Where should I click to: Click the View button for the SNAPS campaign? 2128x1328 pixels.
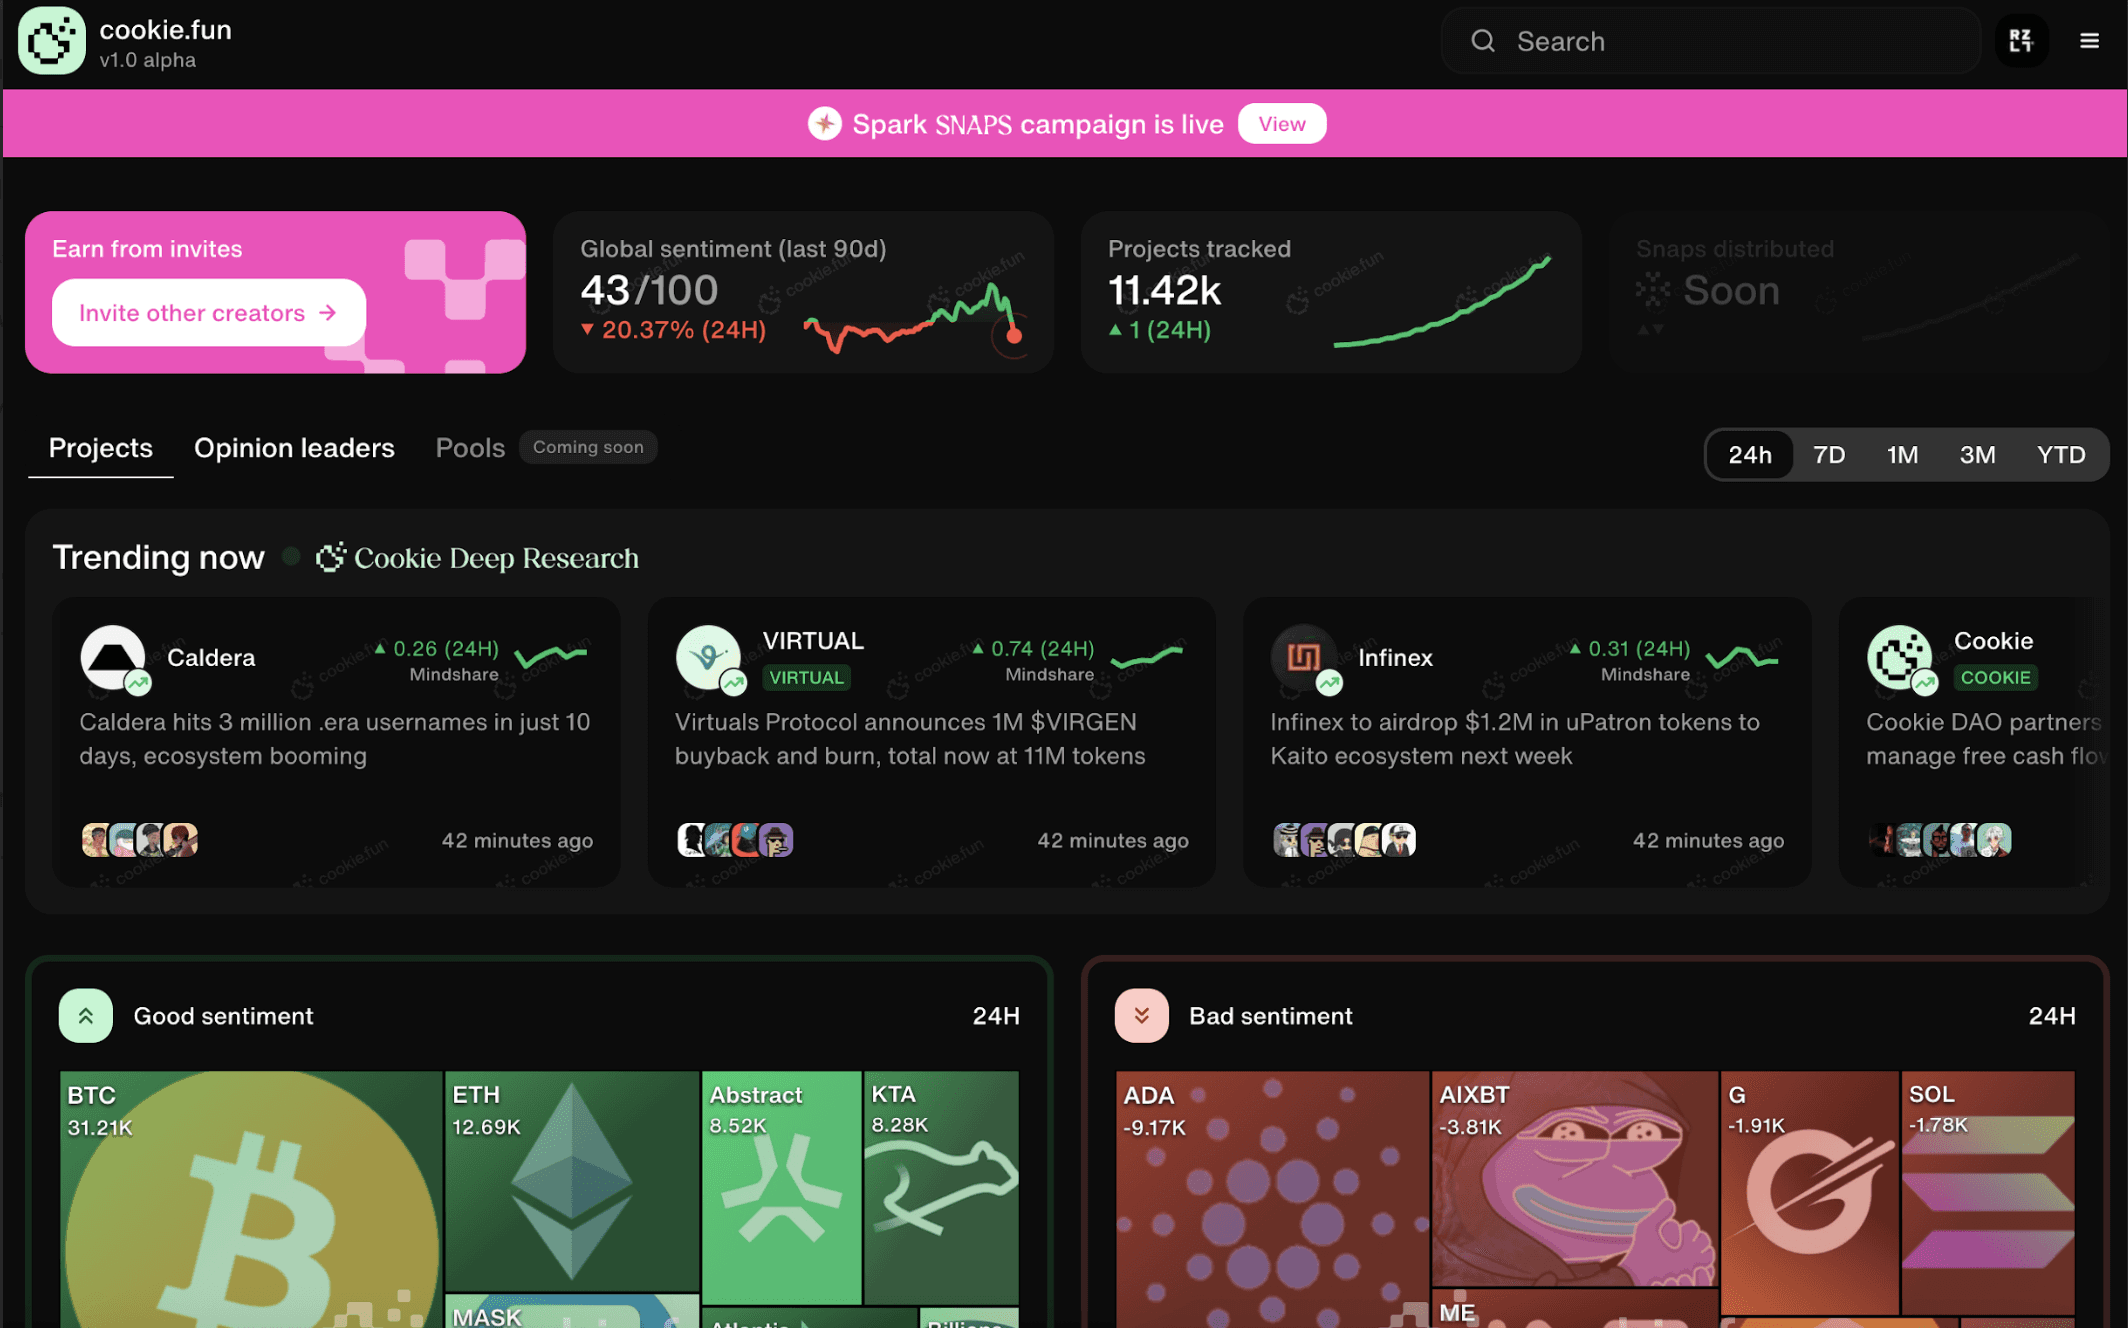coord(1281,123)
